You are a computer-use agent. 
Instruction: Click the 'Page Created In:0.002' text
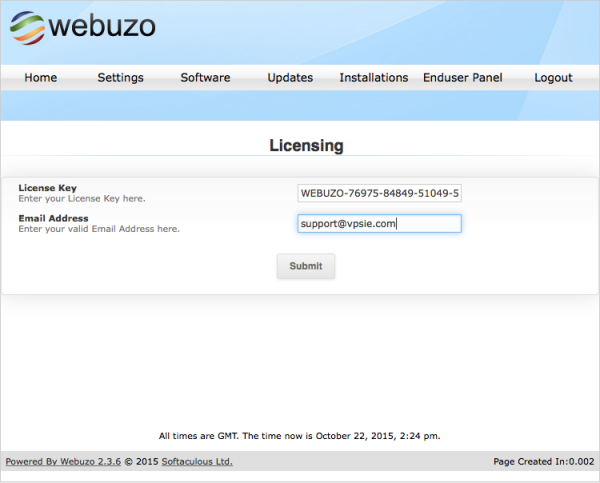pos(544,462)
